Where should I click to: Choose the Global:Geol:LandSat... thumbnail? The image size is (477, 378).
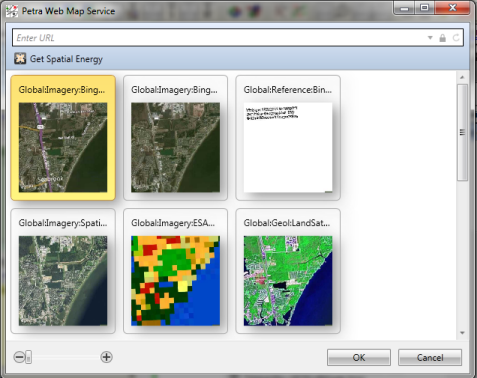tap(288, 271)
